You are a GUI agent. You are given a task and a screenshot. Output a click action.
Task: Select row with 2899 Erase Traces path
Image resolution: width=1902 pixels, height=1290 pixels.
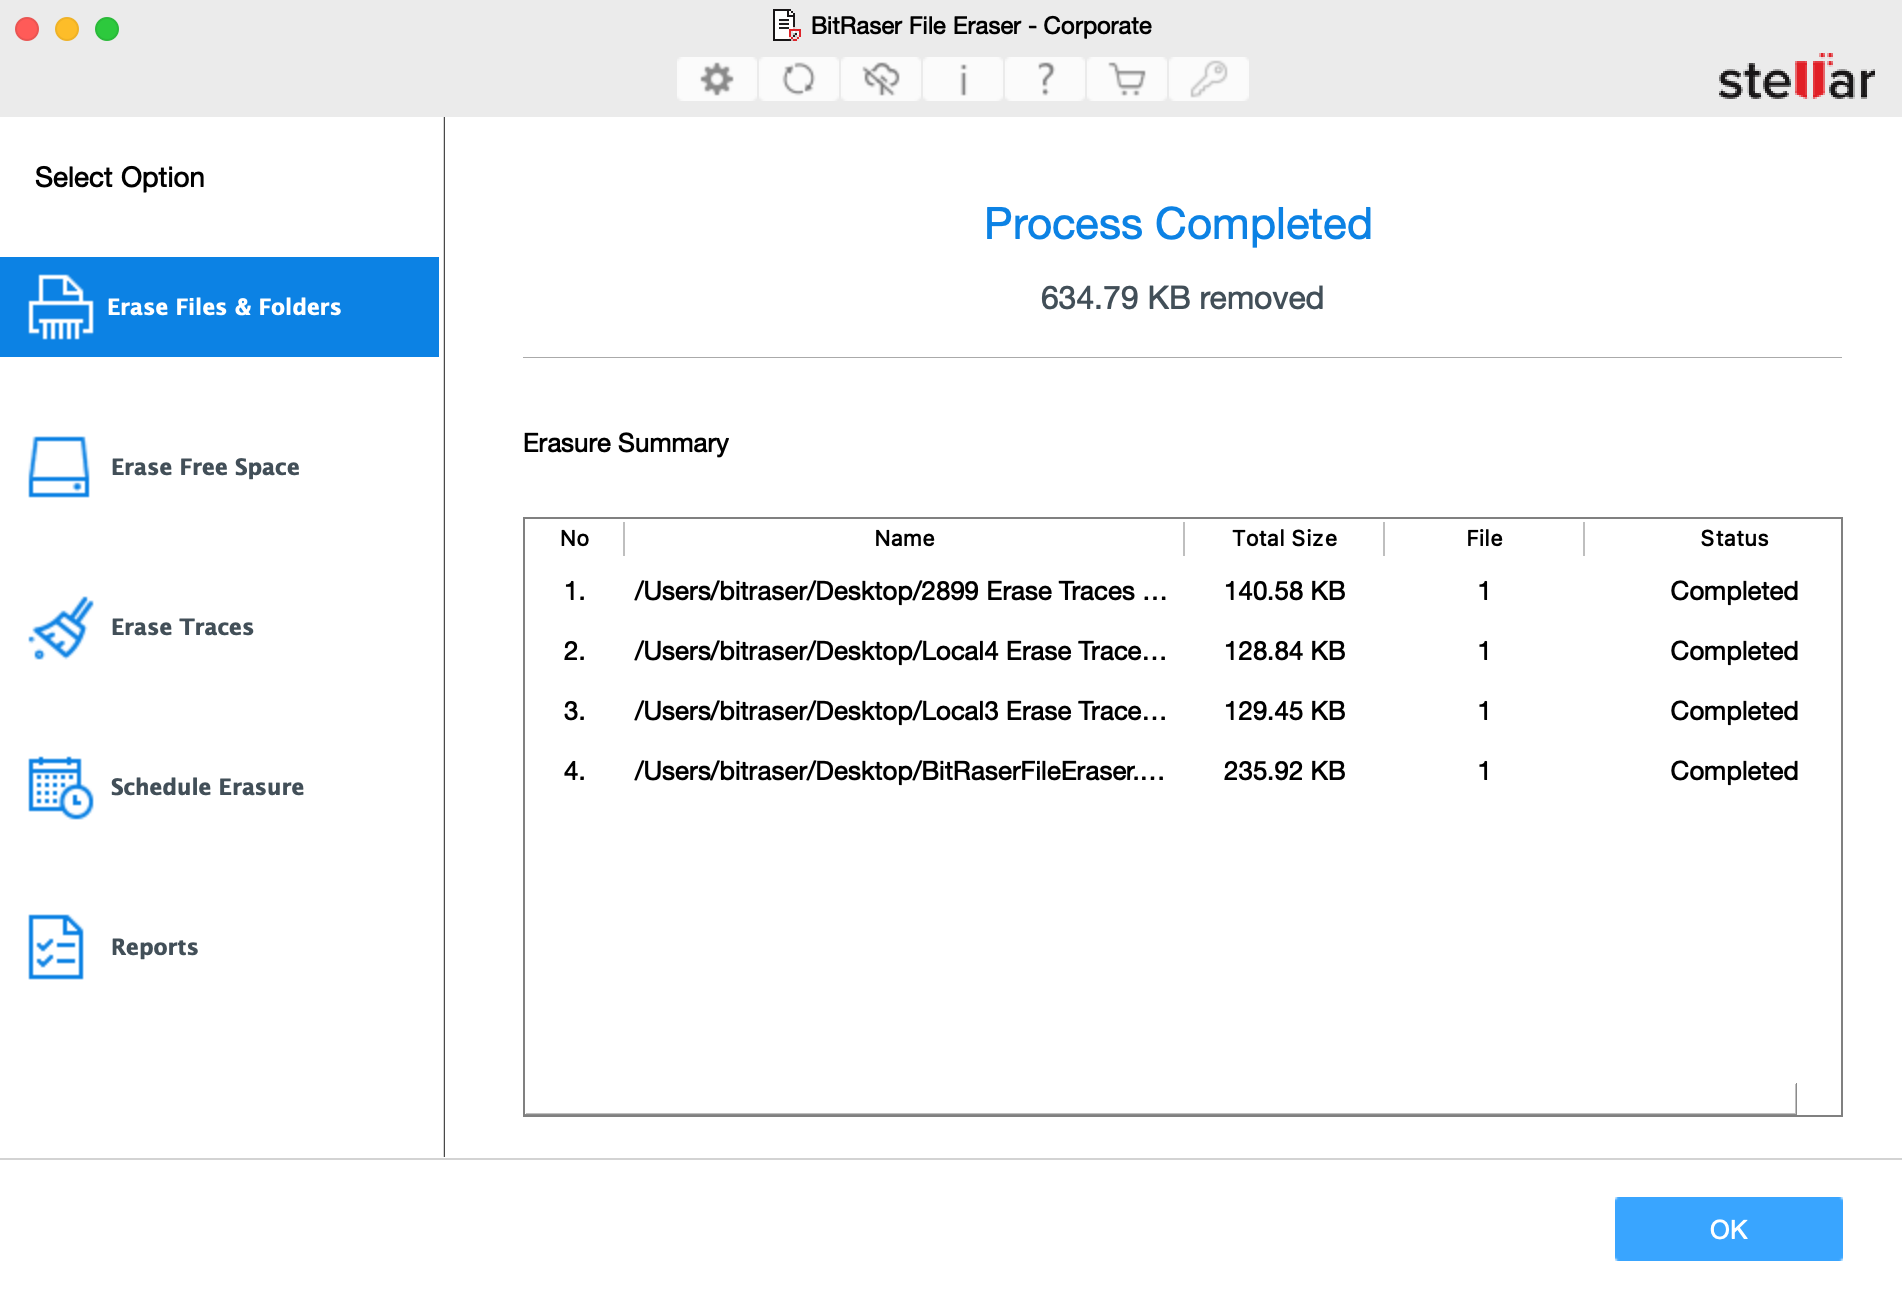pyautogui.click(x=1182, y=591)
